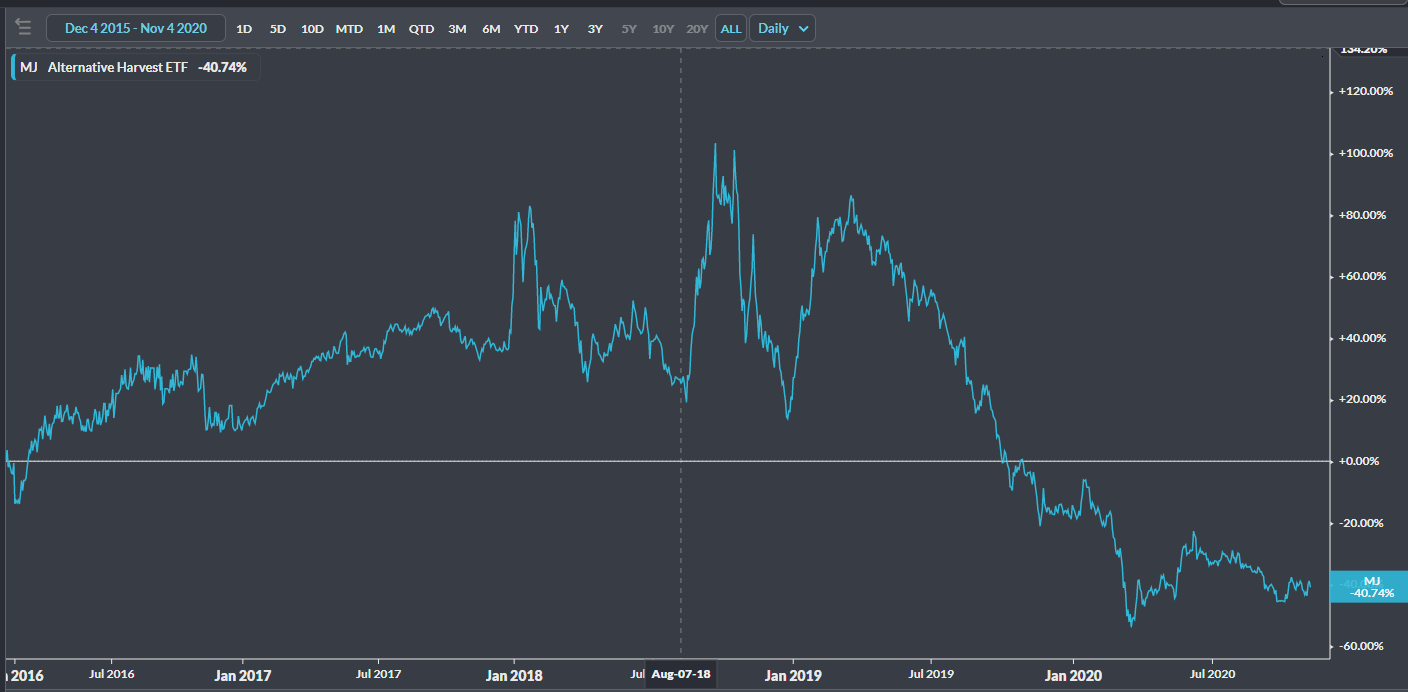Click the collapse sidebar arrow icon
Screen dimensions: 1408x692
pyautogui.click(x=23, y=28)
